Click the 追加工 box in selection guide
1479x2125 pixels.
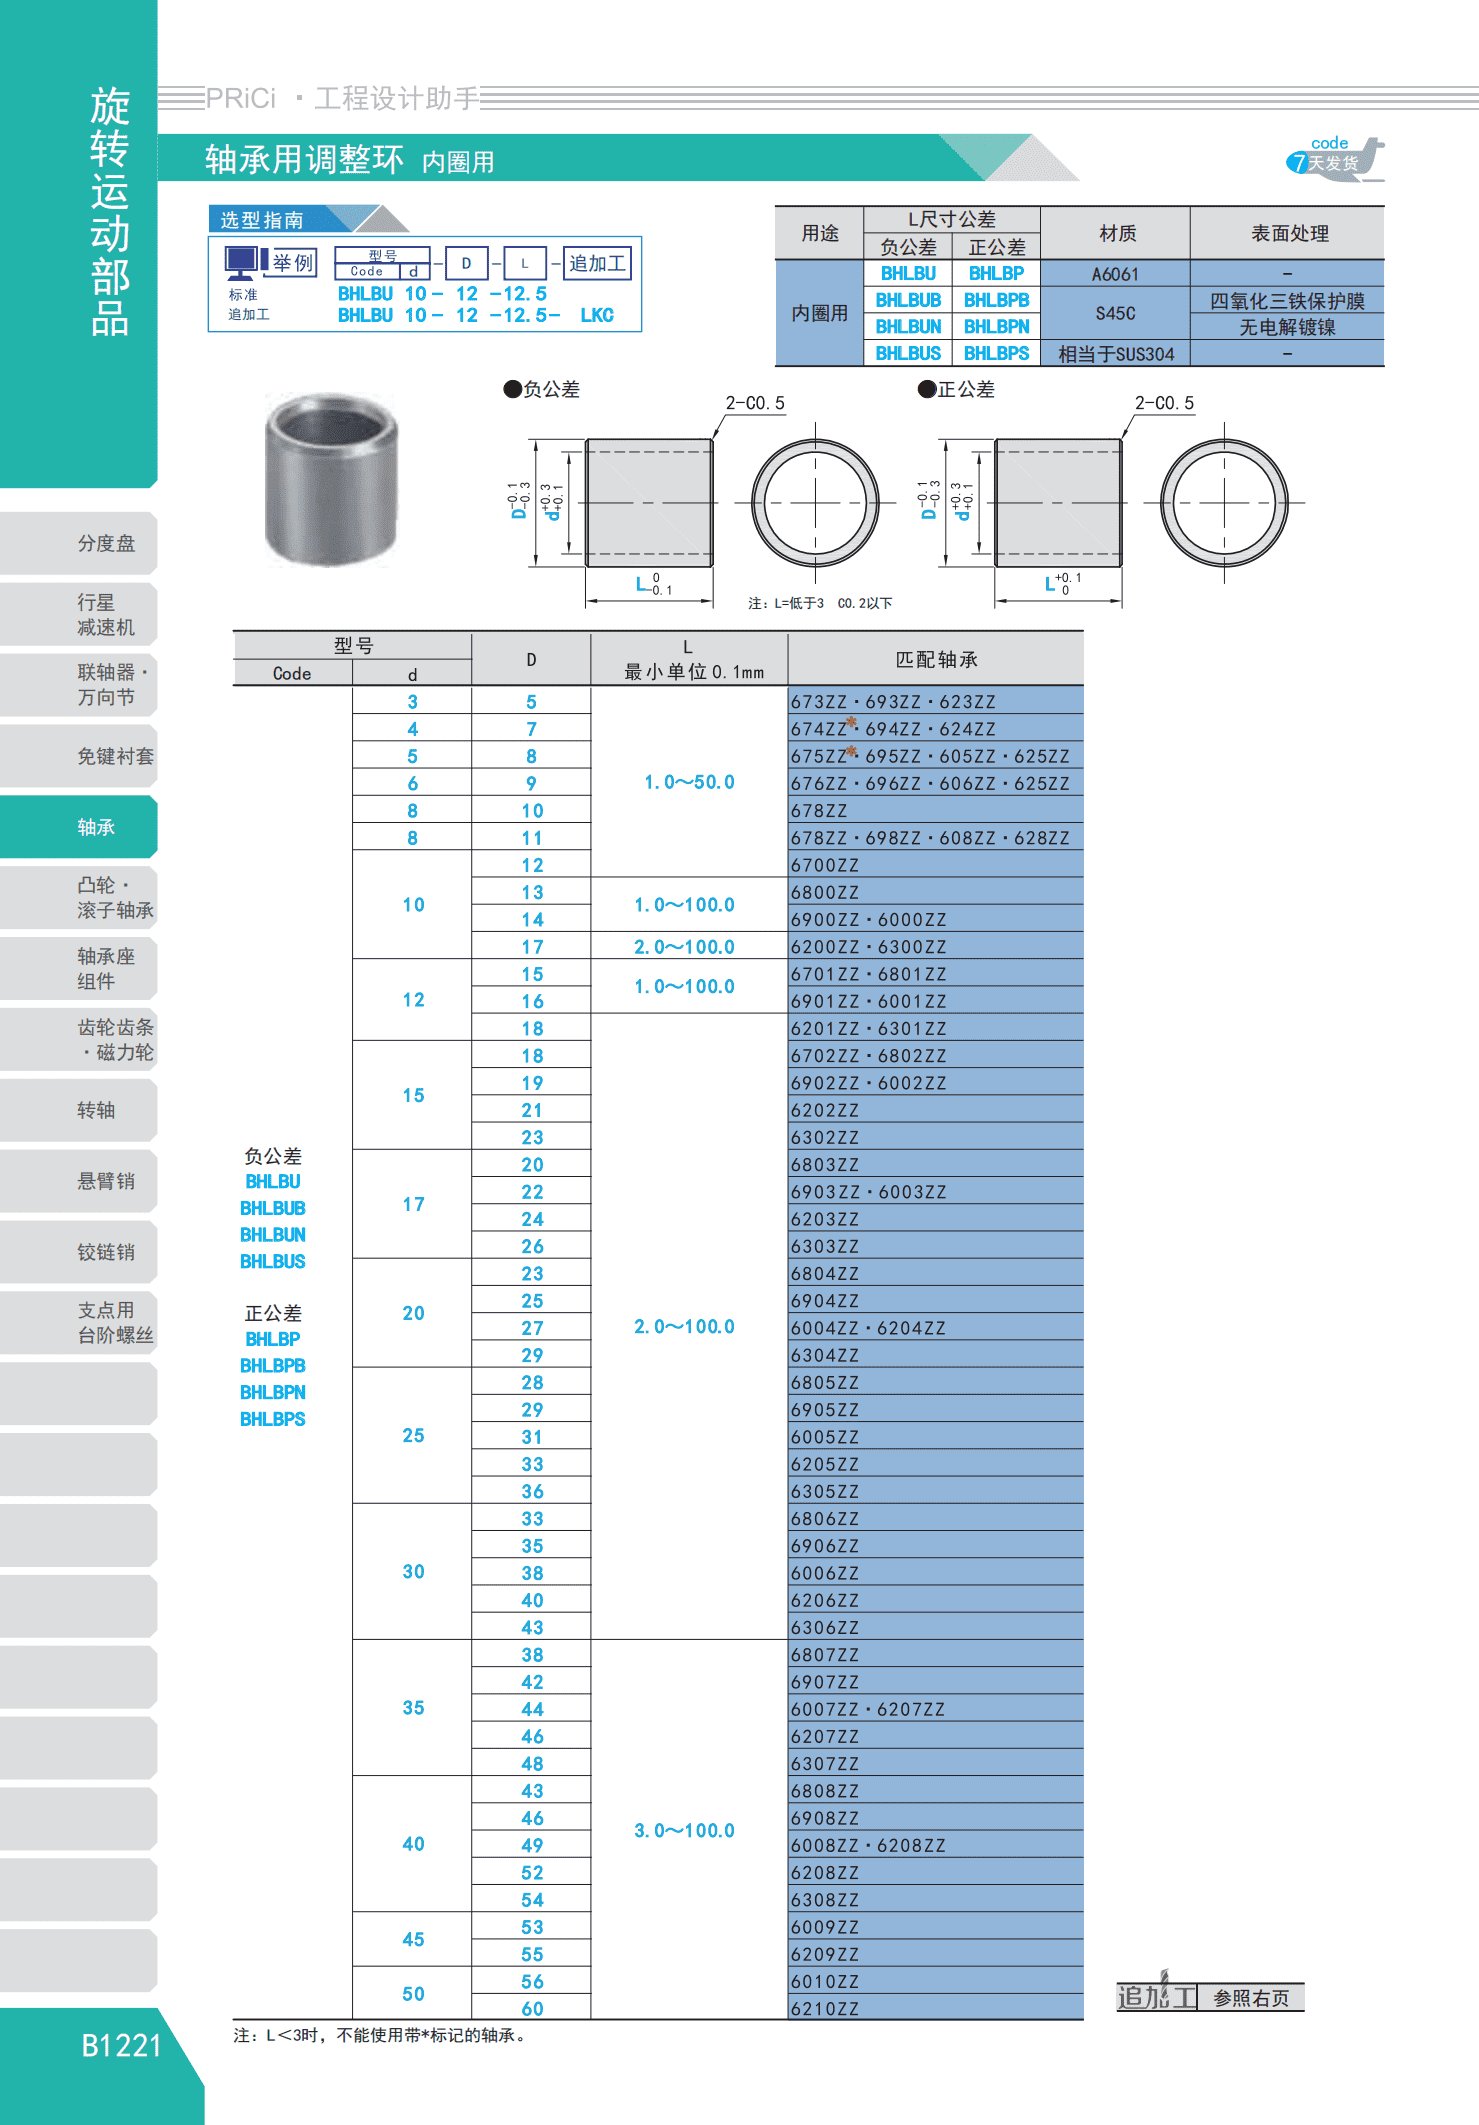tap(597, 263)
